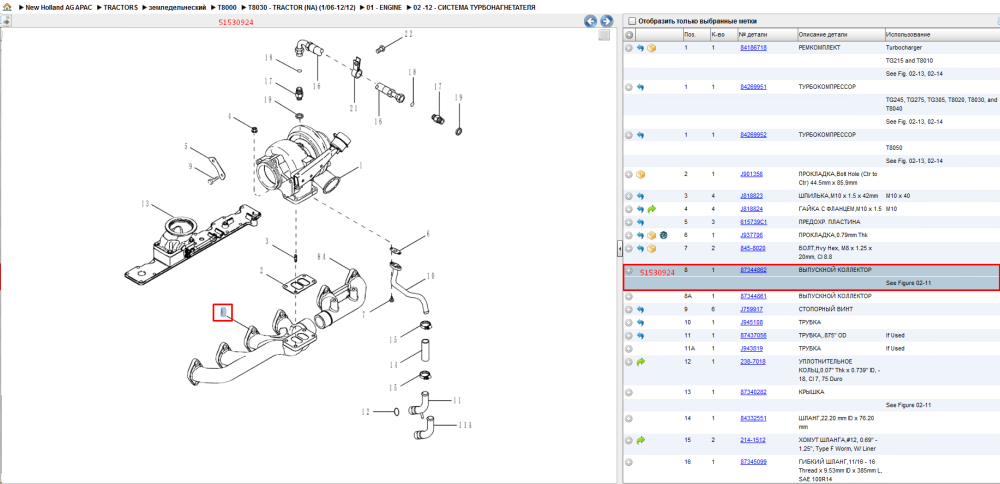
Task: Navigate to next figure with right arrow
Action: pyautogui.click(x=607, y=21)
